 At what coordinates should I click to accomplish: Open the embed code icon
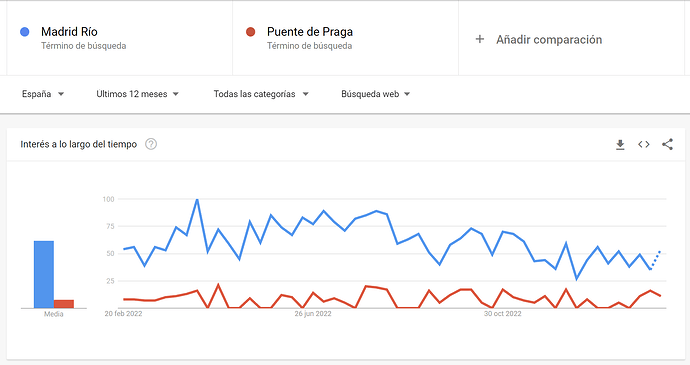pos(644,144)
